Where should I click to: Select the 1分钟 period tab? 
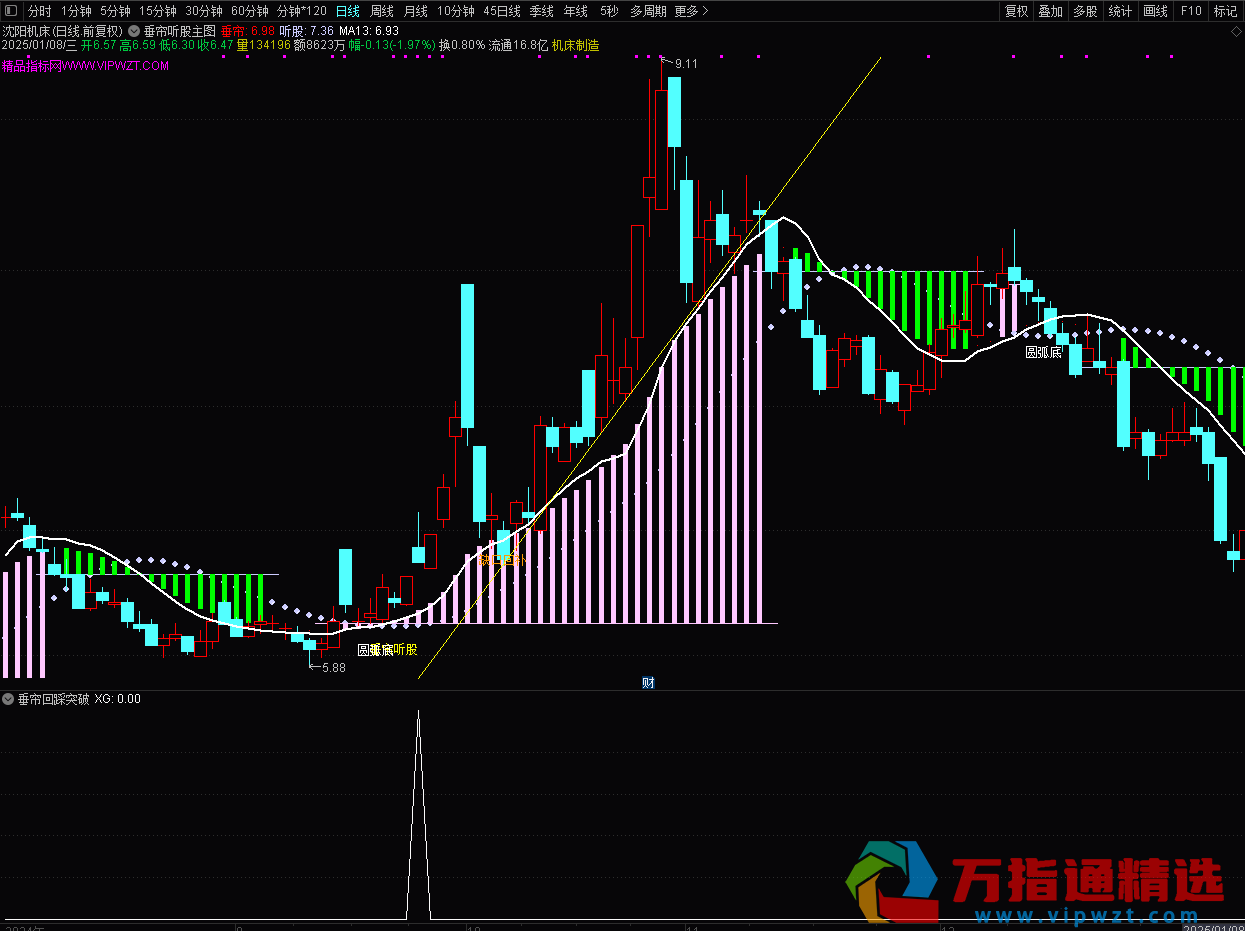(x=76, y=11)
